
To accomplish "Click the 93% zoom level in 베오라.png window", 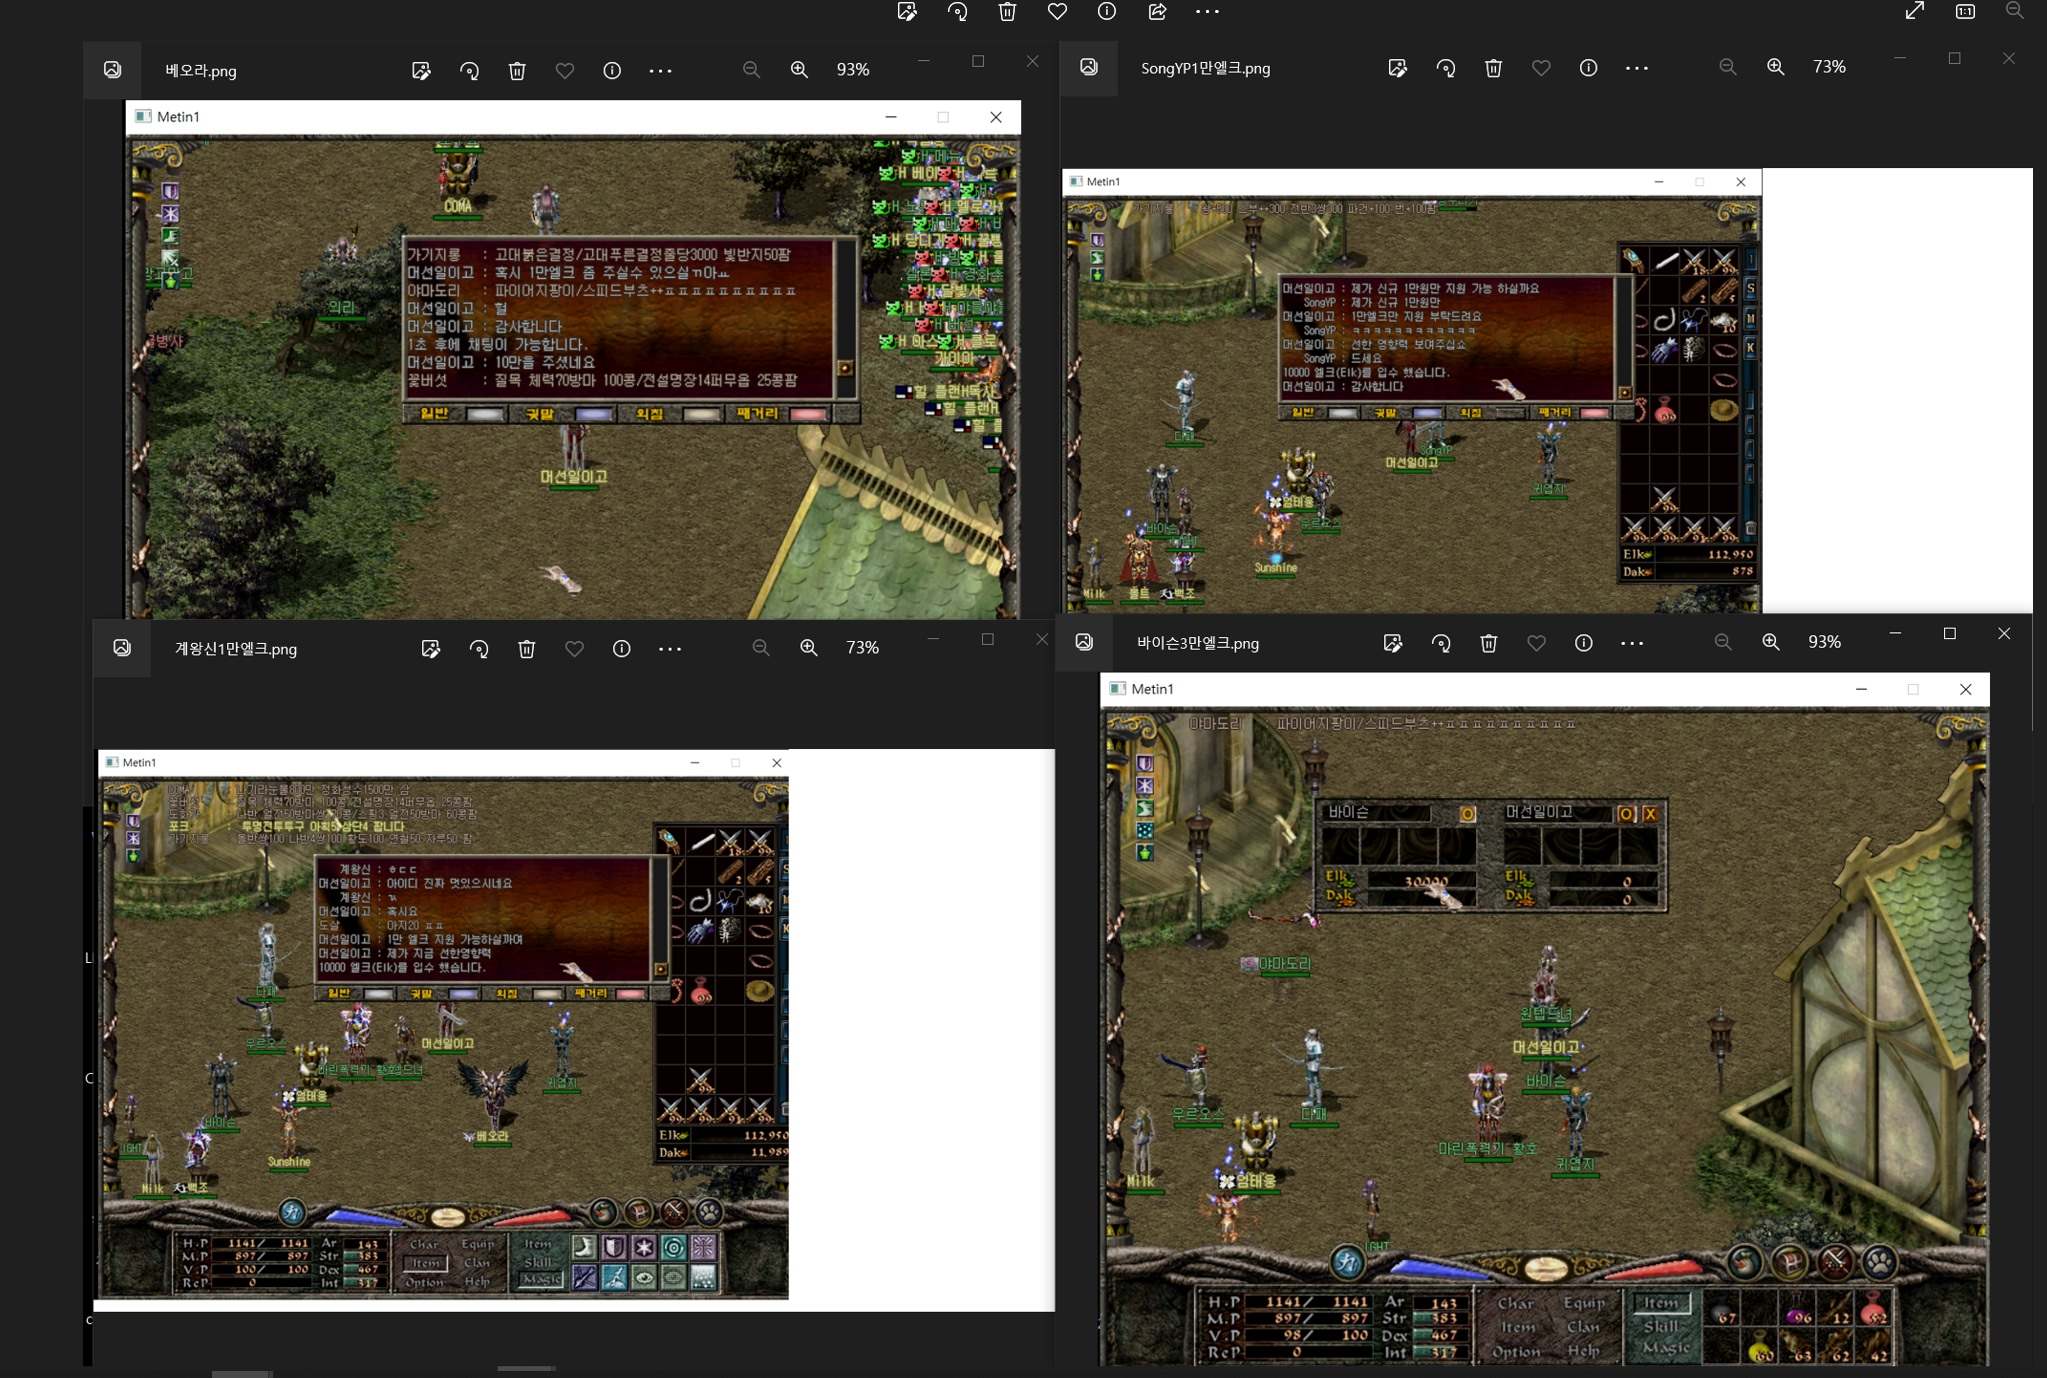I will 853,70.
